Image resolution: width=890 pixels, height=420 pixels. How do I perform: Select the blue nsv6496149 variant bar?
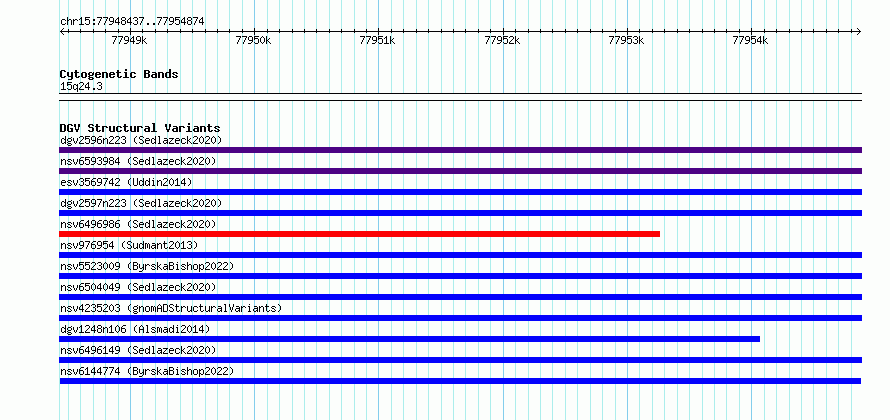click(x=460, y=360)
